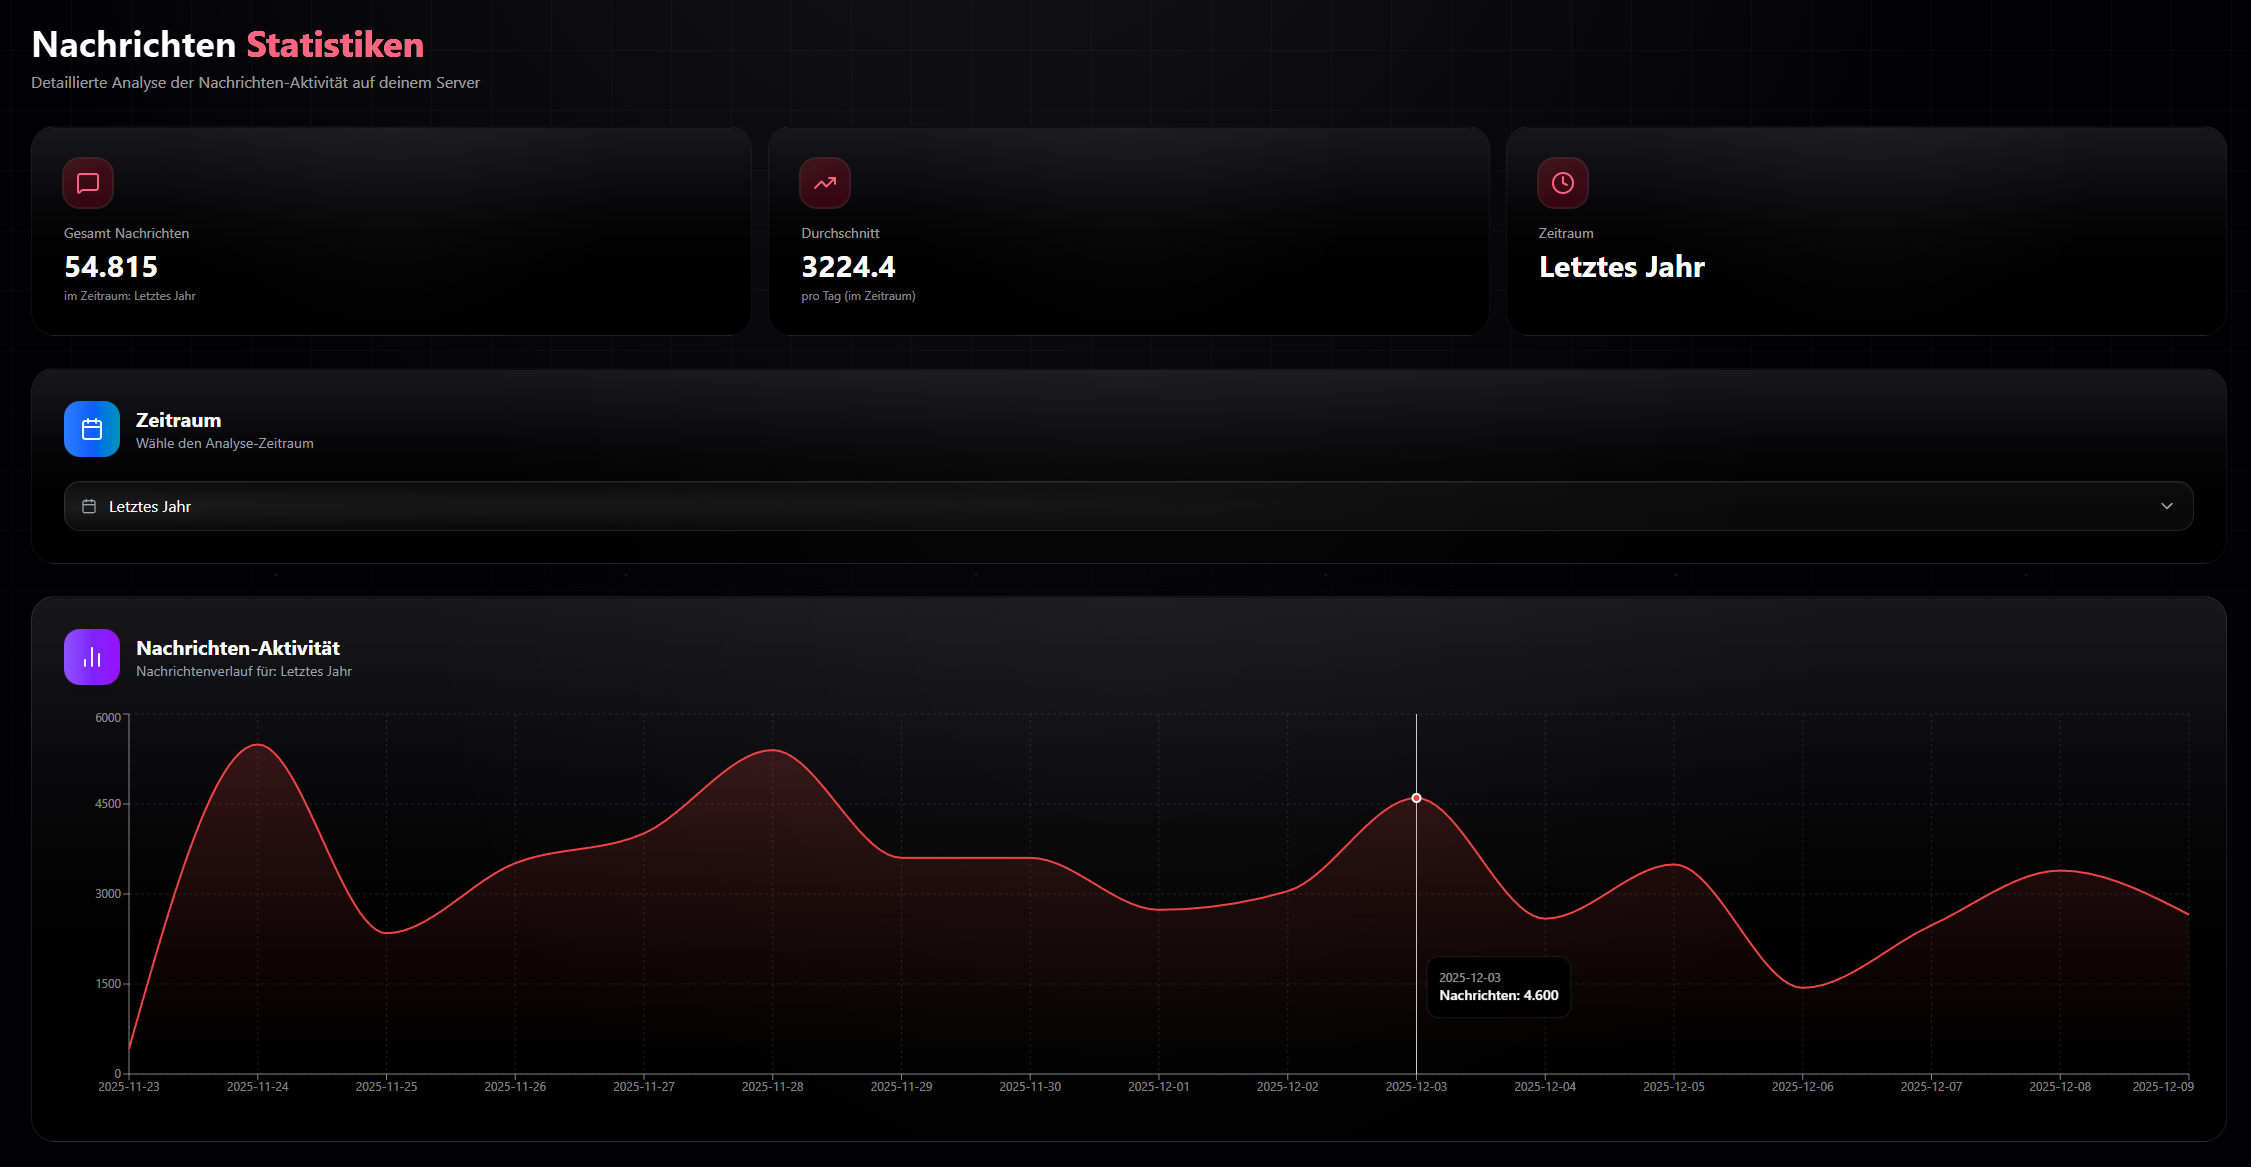Viewport: 2251px width, 1167px height.
Task: Click the Durchschnitt value 3224.4
Action: [848, 266]
